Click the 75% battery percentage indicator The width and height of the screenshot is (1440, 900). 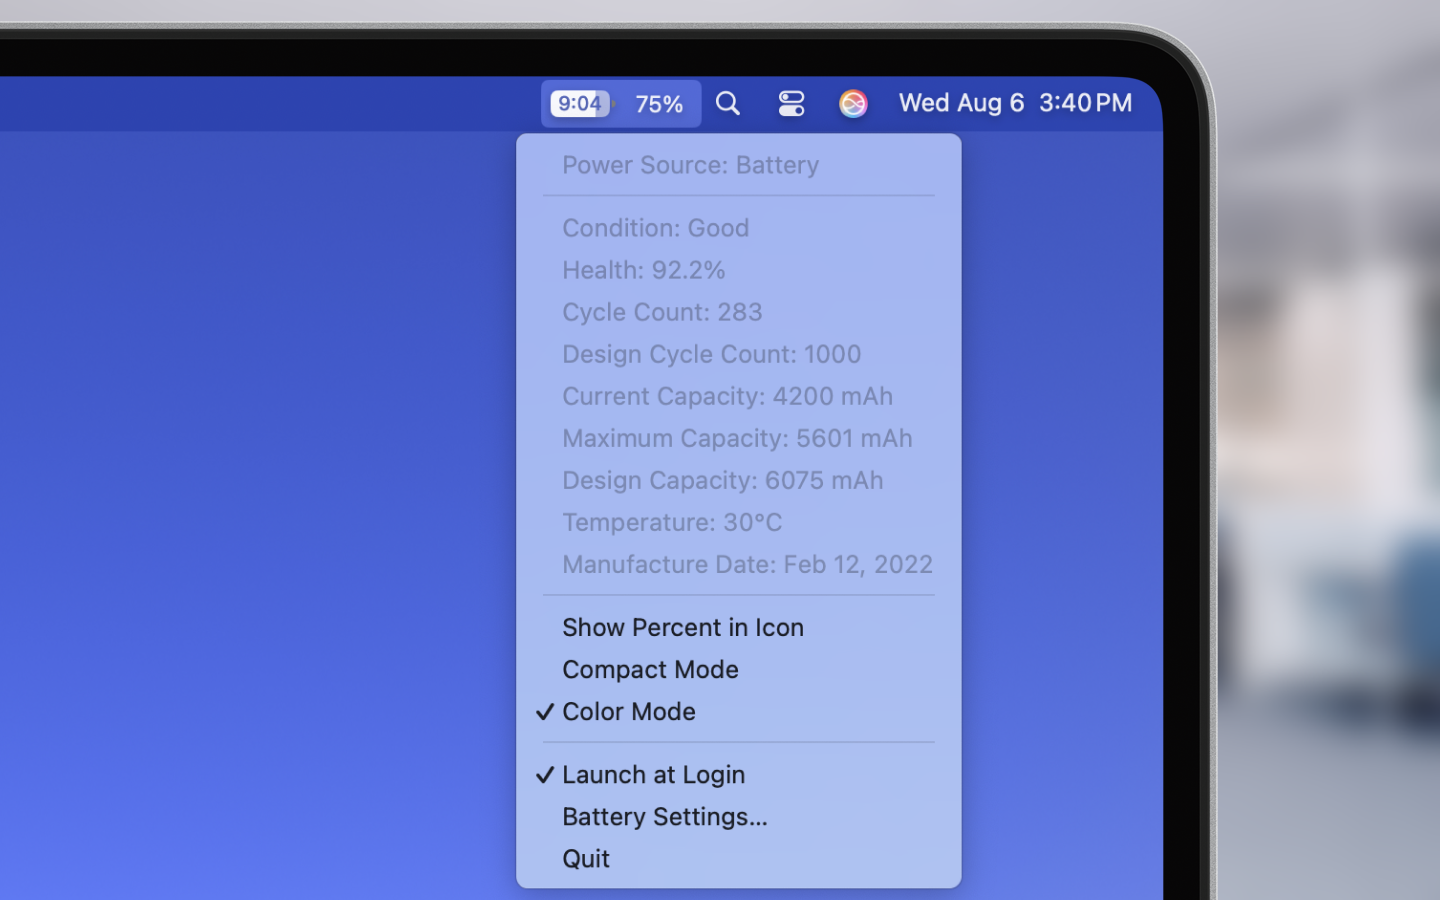(659, 103)
